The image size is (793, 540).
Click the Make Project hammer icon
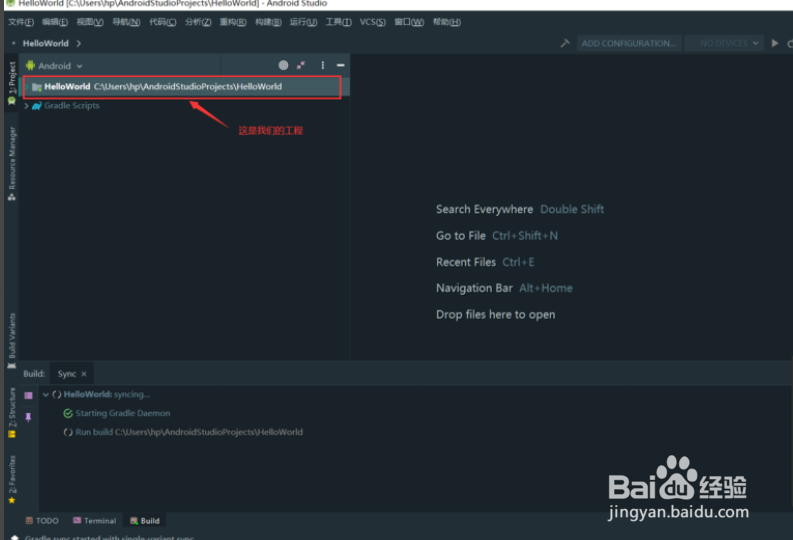click(x=565, y=43)
